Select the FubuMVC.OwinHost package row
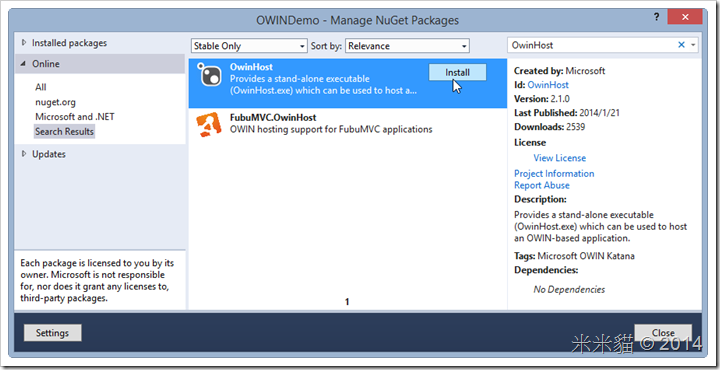The height and width of the screenshot is (370, 720). click(x=348, y=124)
